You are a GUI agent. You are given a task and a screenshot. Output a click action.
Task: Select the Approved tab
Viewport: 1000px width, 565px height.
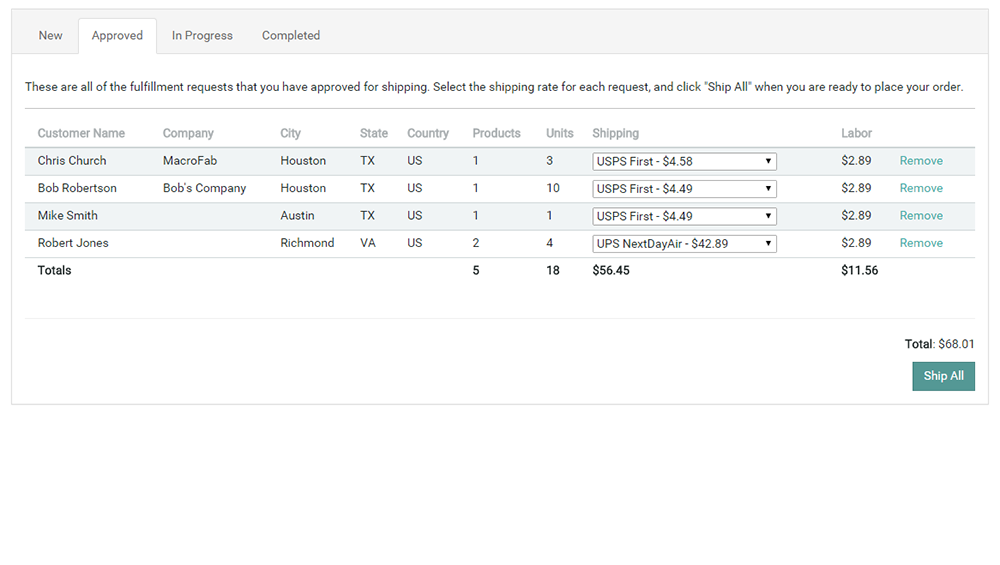coord(117,36)
